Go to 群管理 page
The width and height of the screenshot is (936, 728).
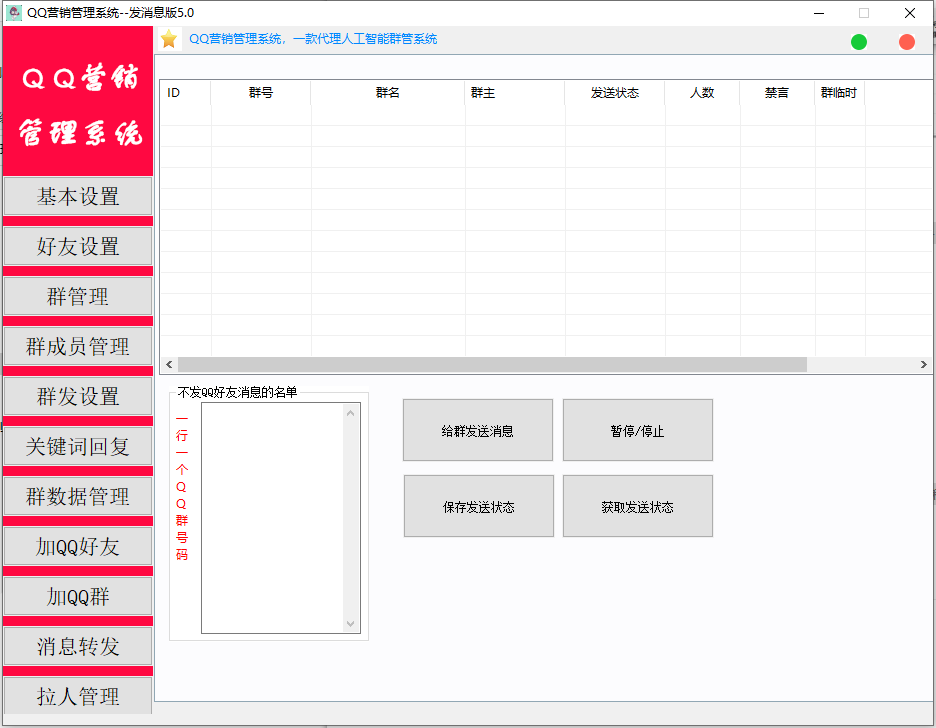pos(78,297)
